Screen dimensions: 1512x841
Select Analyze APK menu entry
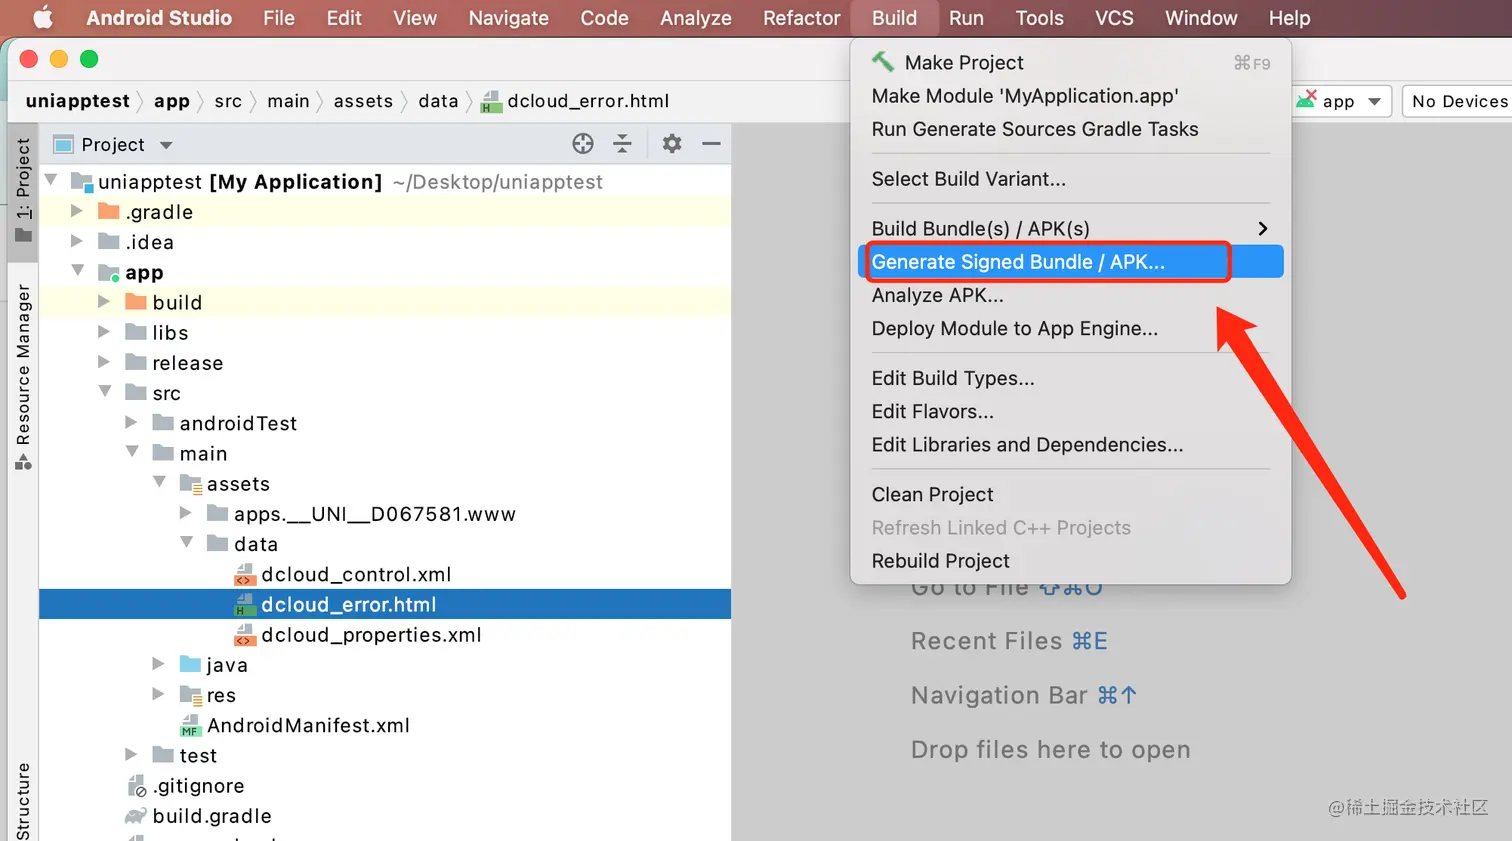(1070, 295)
